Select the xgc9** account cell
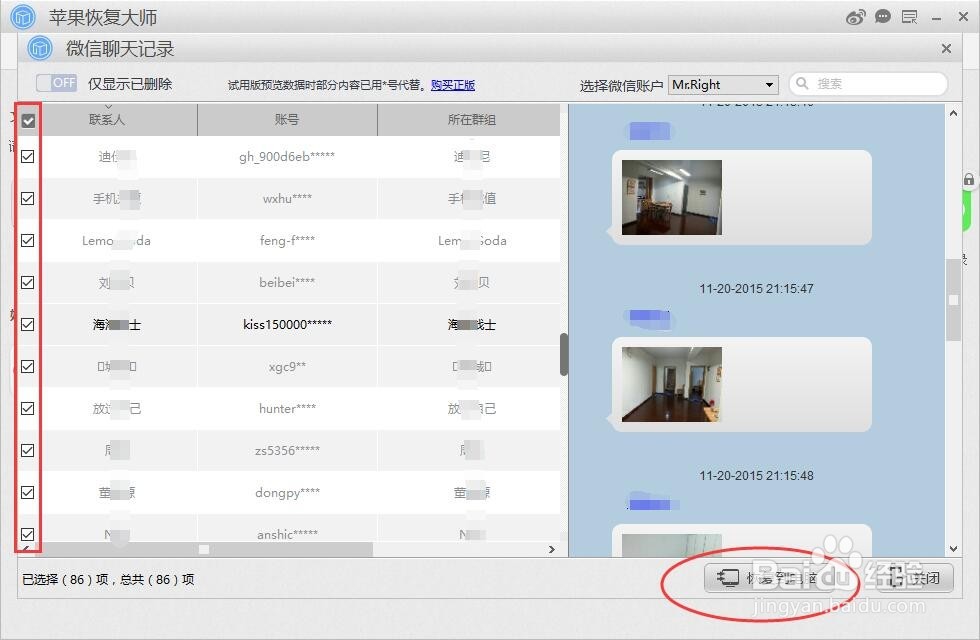The width and height of the screenshot is (980, 640). pos(288,366)
